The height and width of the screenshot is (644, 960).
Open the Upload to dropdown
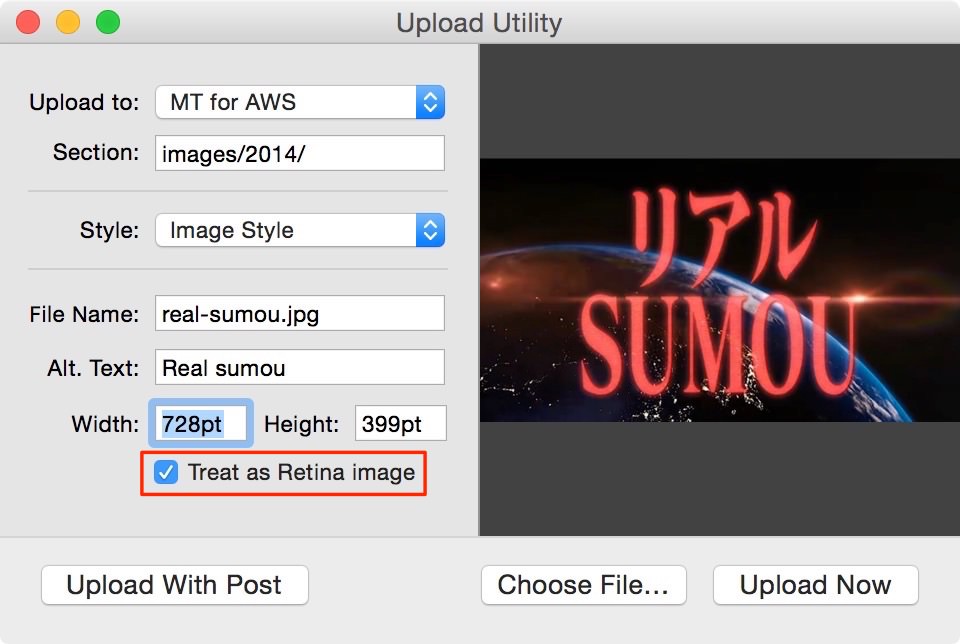pos(300,102)
